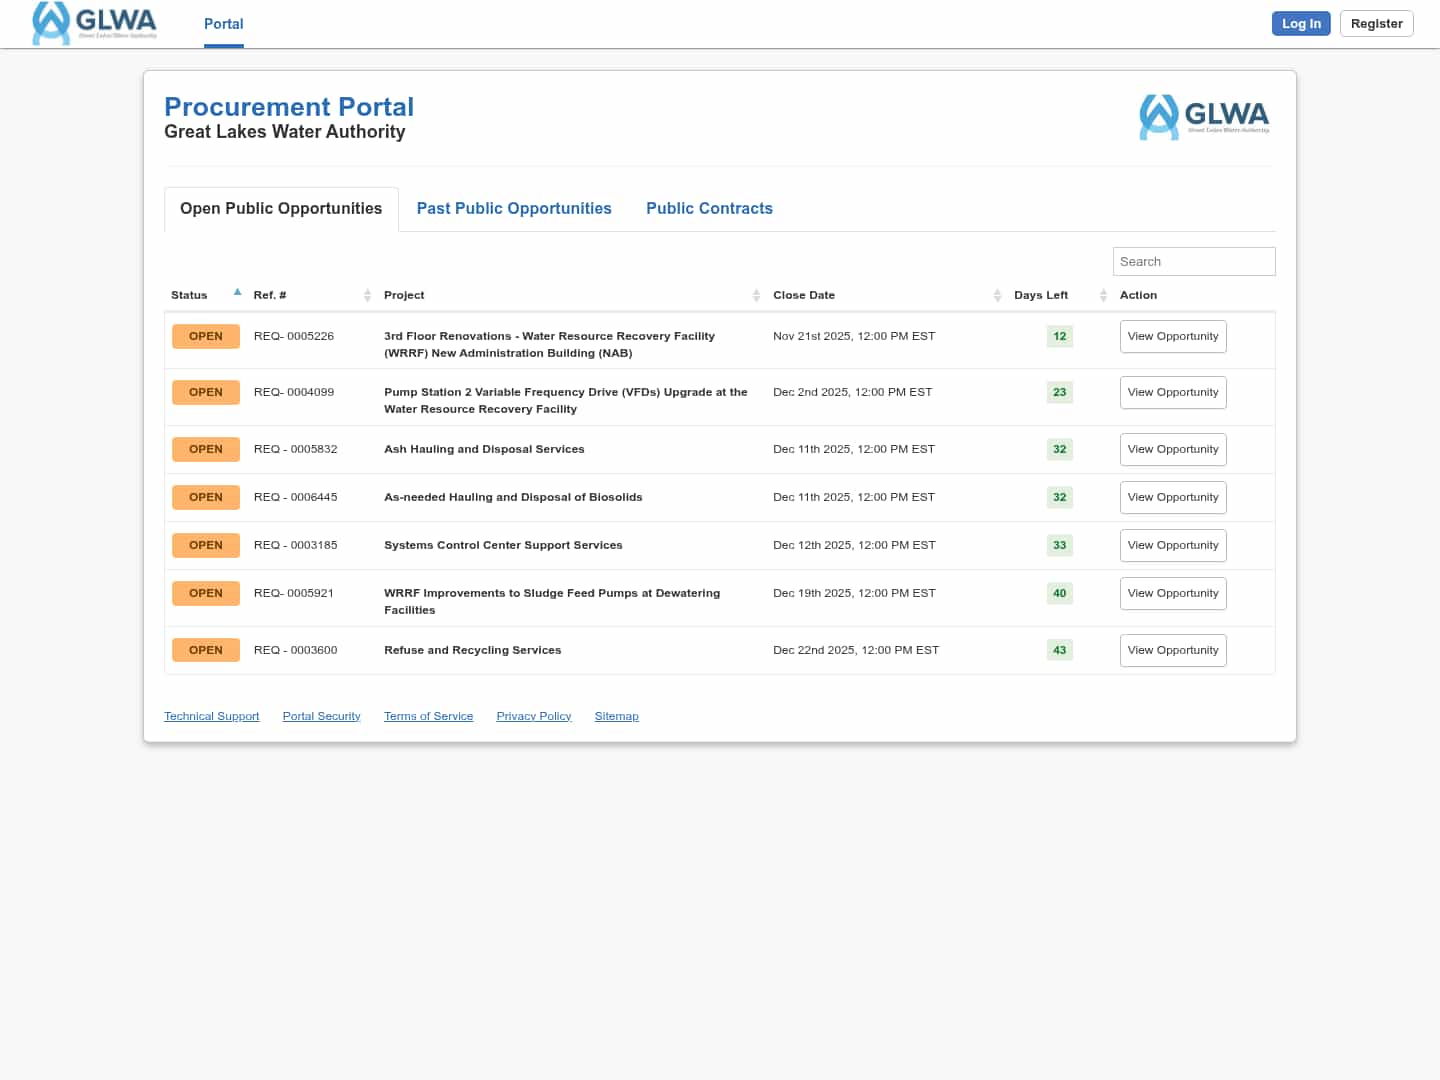The height and width of the screenshot is (1080, 1440).
Task: Follow the Privacy Policy link
Action: click(x=533, y=716)
